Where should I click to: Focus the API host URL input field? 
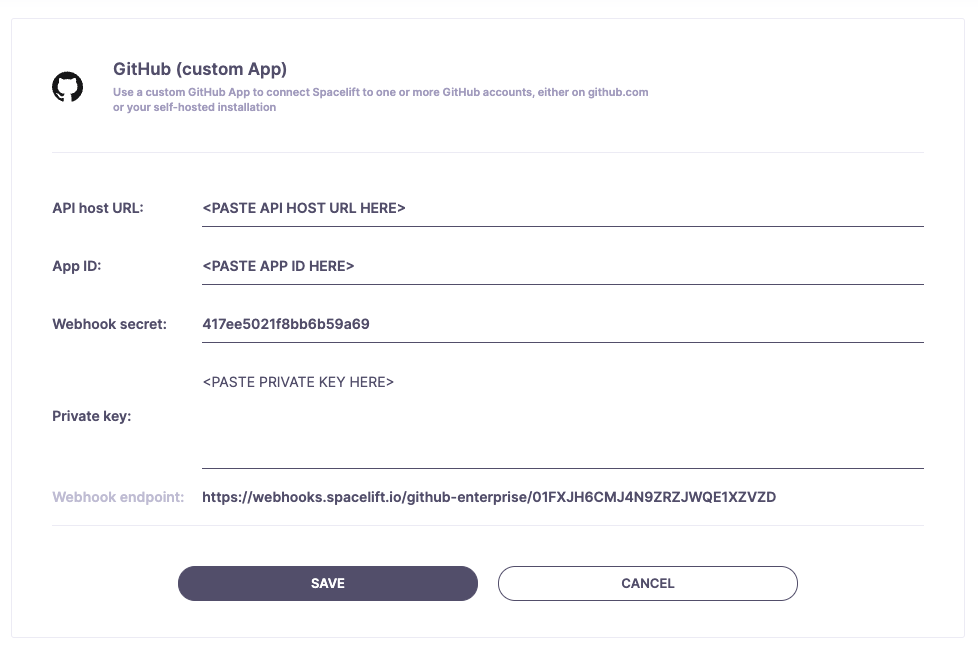point(562,208)
